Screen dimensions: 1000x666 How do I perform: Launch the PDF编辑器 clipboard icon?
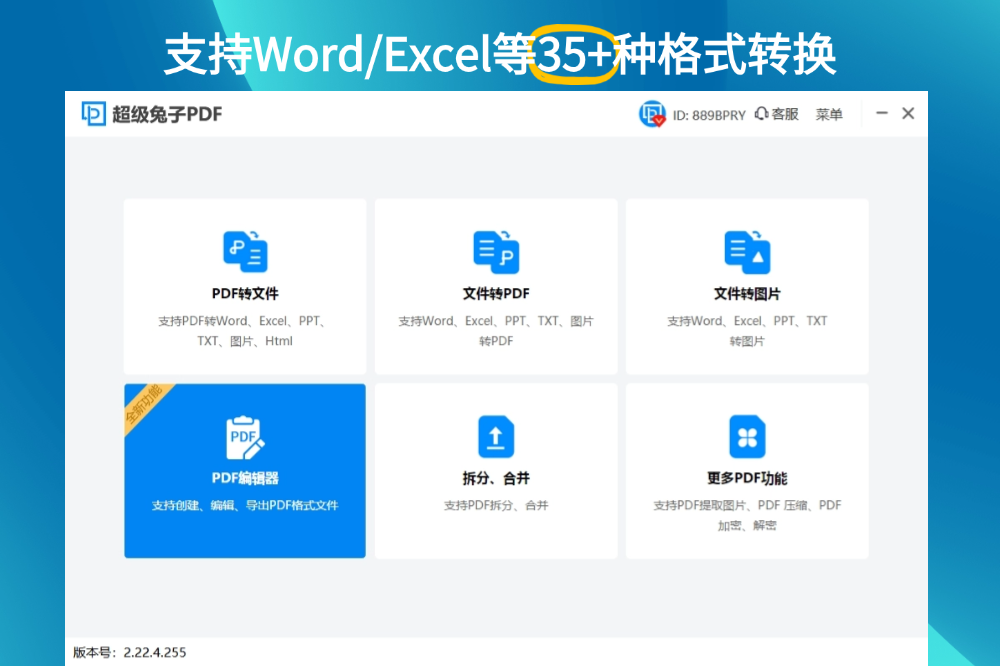point(245,437)
